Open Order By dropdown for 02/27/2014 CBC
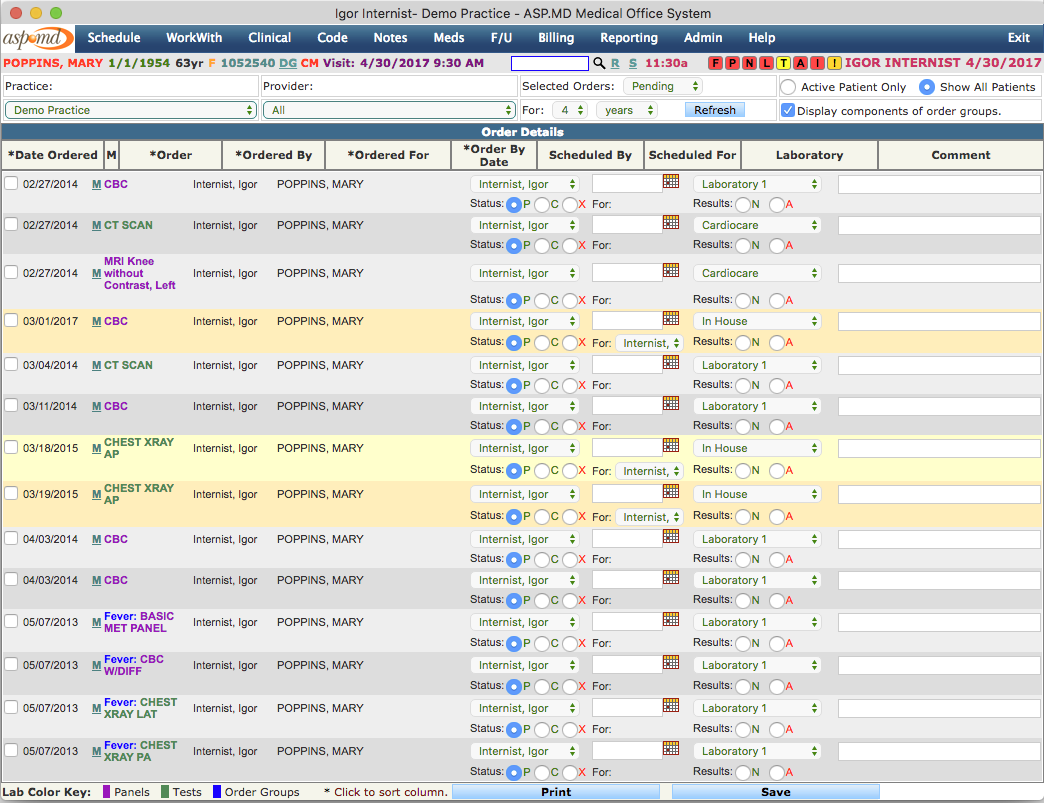 (x=525, y=184)
